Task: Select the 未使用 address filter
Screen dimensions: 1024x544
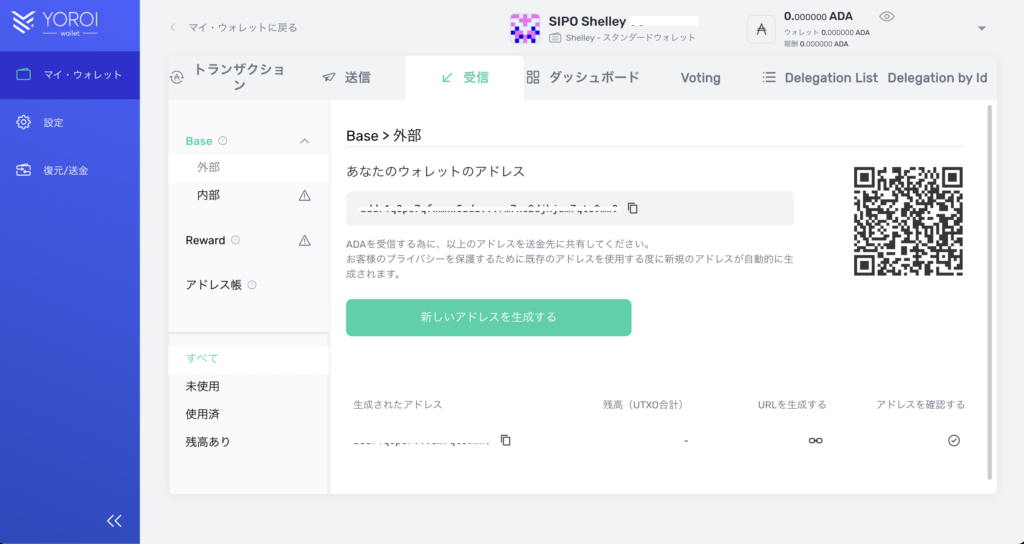Action: click(x=202, y=386)
